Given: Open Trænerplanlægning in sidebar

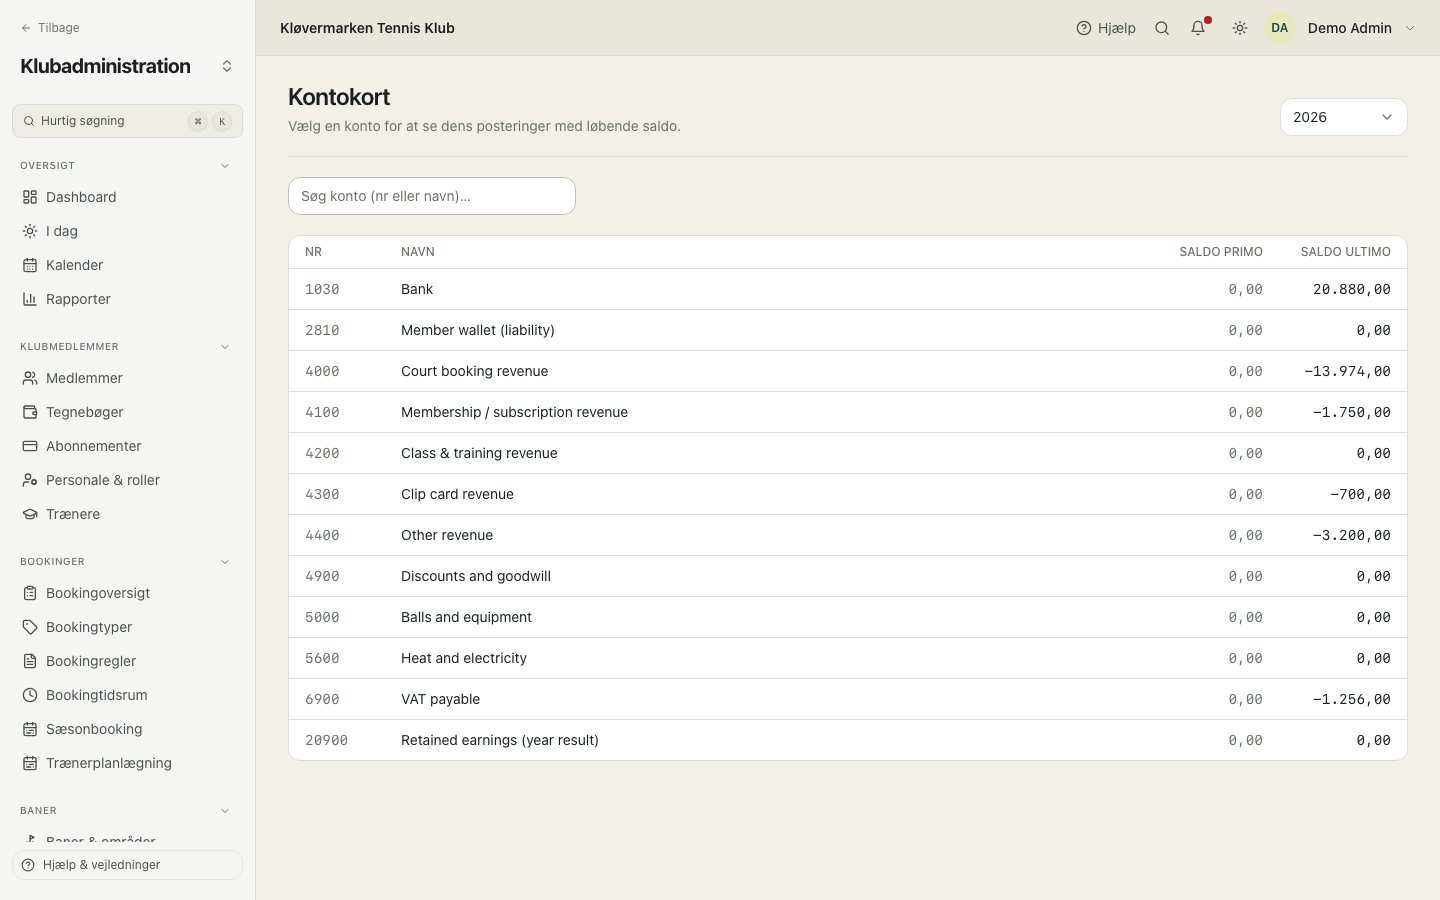Looking at the screenshot, I should point(127,763).
